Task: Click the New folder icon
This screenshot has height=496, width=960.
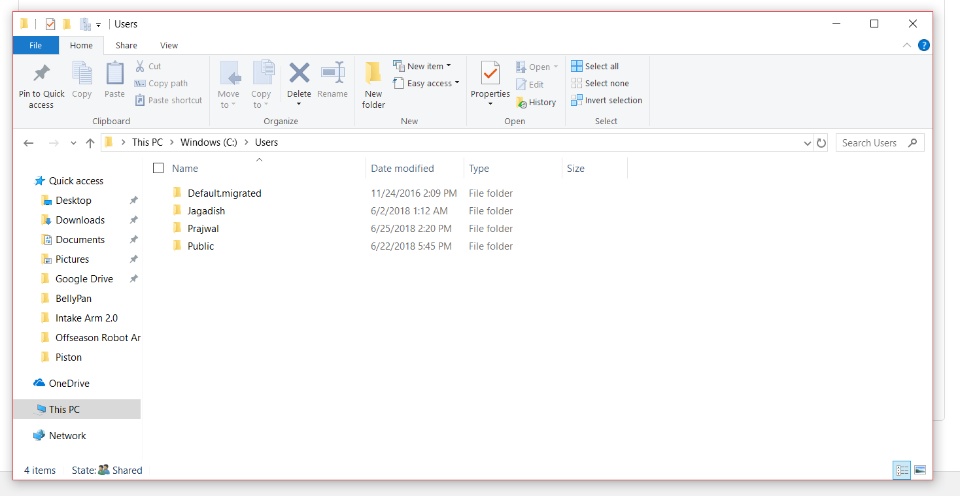Action: (373, 73)
